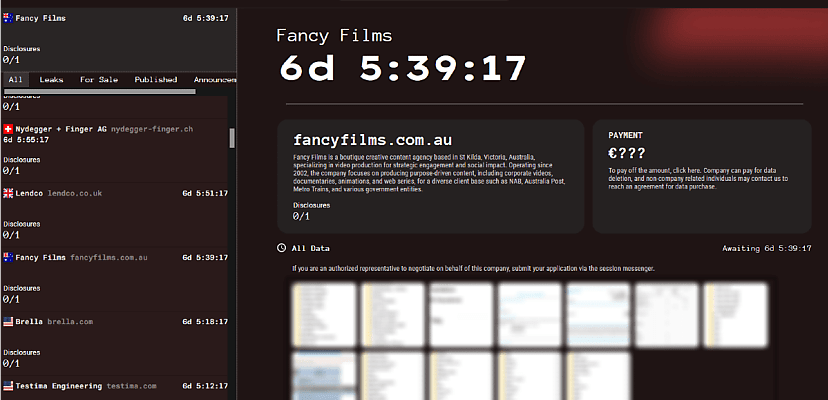
Task: Open the Lendco entry
Action: (x=115, y=215)
